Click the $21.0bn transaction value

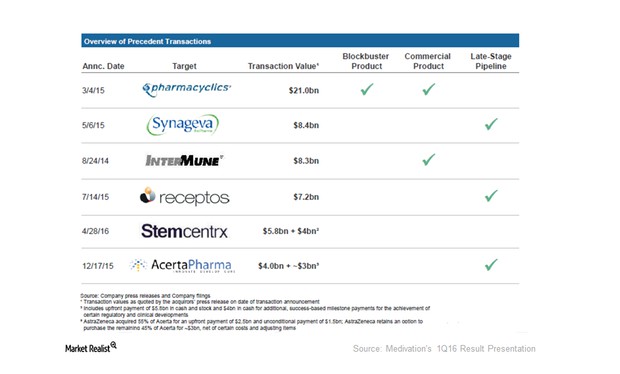tap(304, 90)
